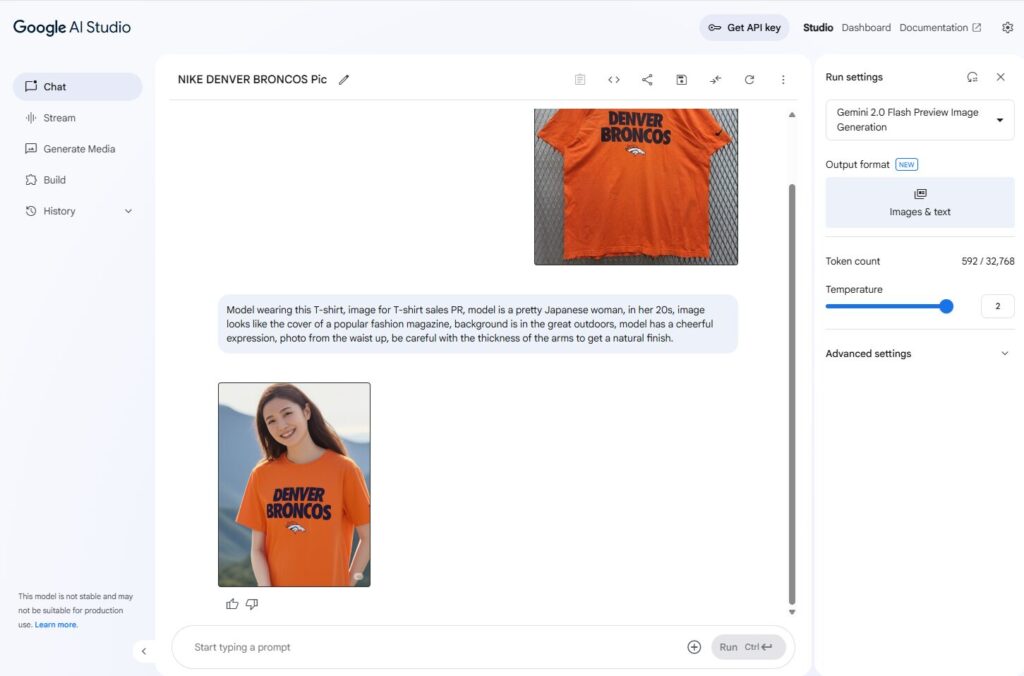
Task: Expand the History section
Action: (77, 211)
